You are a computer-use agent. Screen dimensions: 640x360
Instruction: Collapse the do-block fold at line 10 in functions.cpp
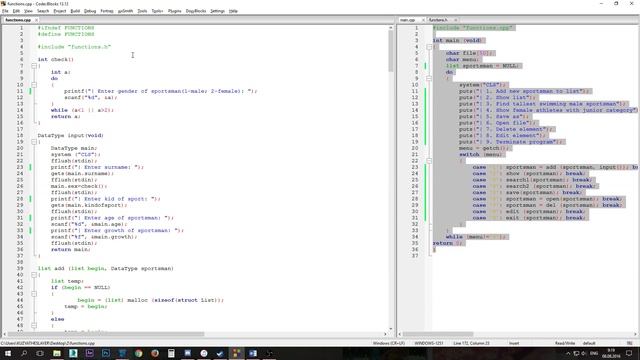[34, 85]
